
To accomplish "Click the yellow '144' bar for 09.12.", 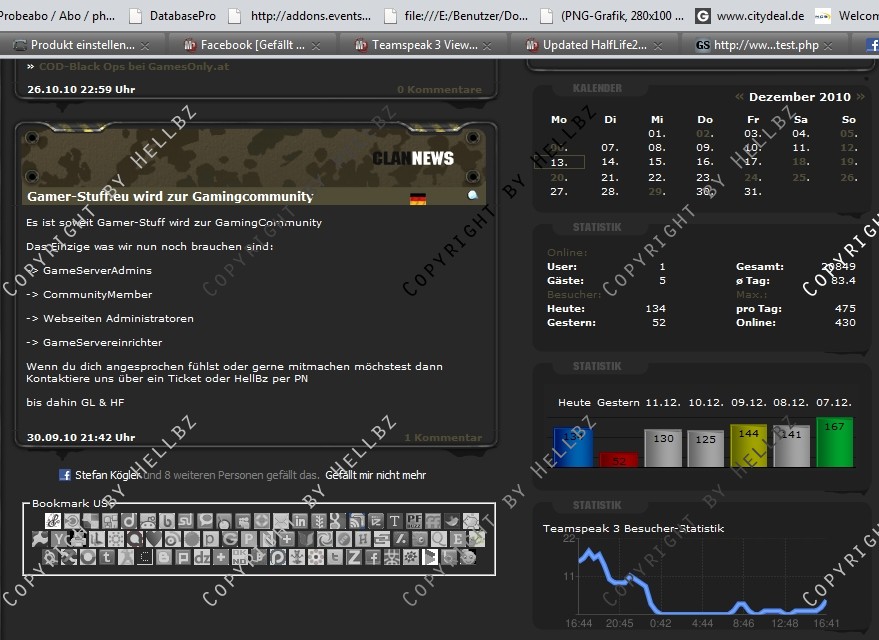I will (748, 446).
